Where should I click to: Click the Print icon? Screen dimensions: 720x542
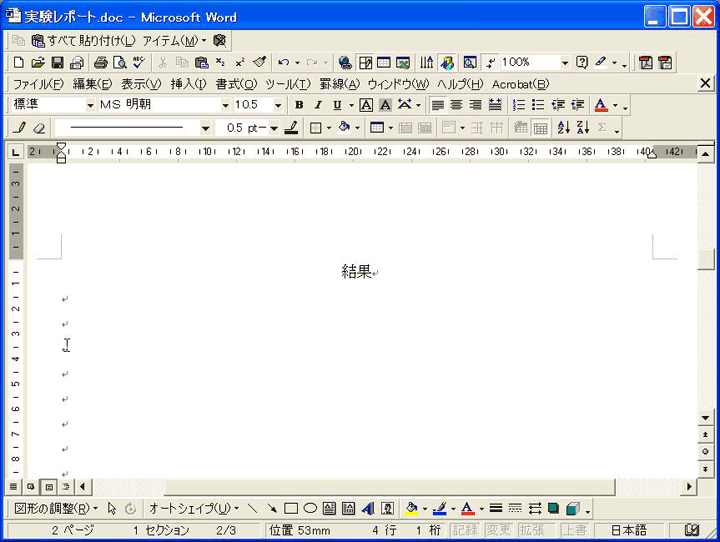(100, 62)
